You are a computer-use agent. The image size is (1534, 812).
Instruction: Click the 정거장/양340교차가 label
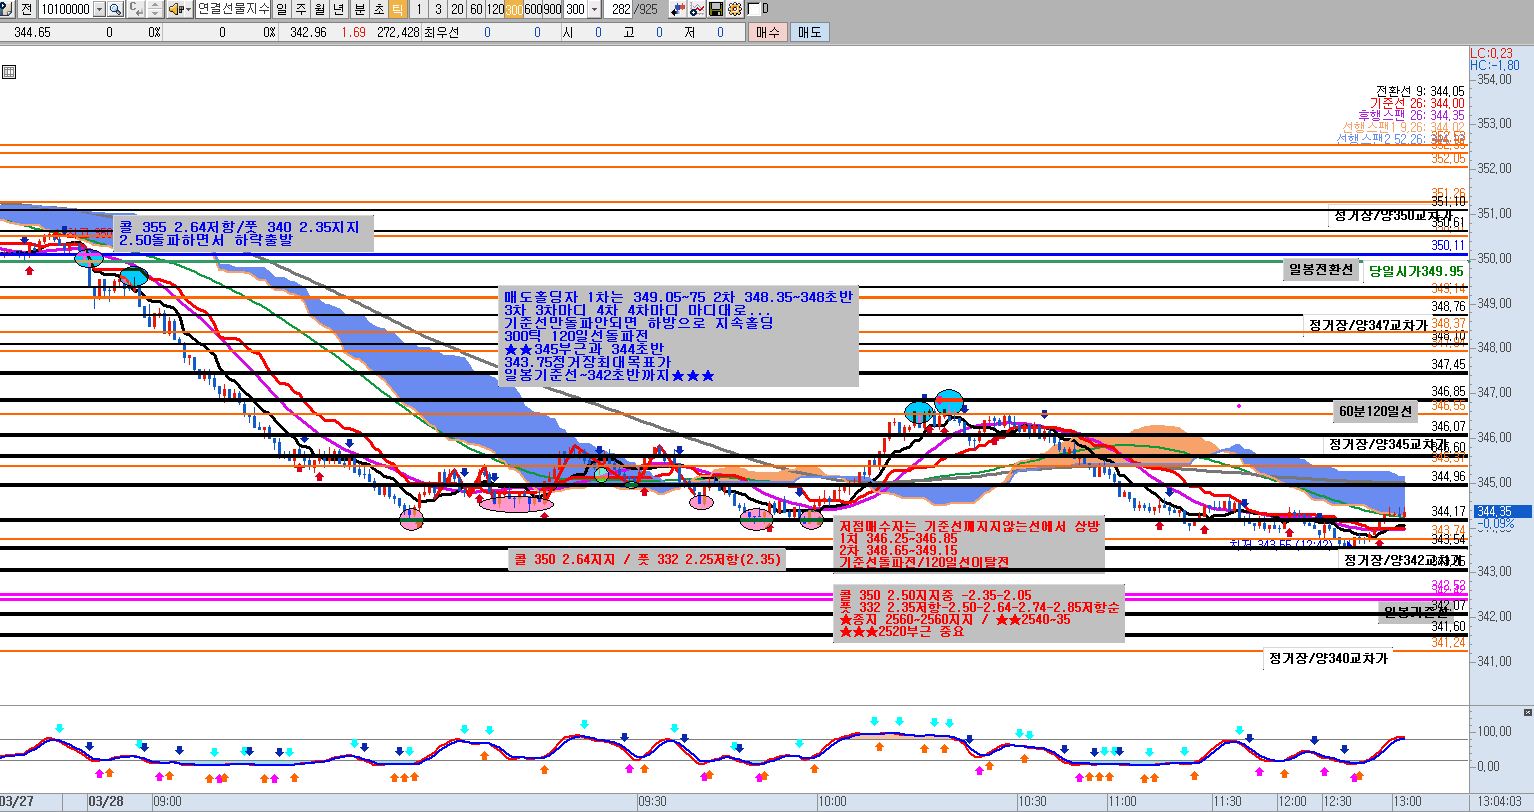[x=1327, y=658]
